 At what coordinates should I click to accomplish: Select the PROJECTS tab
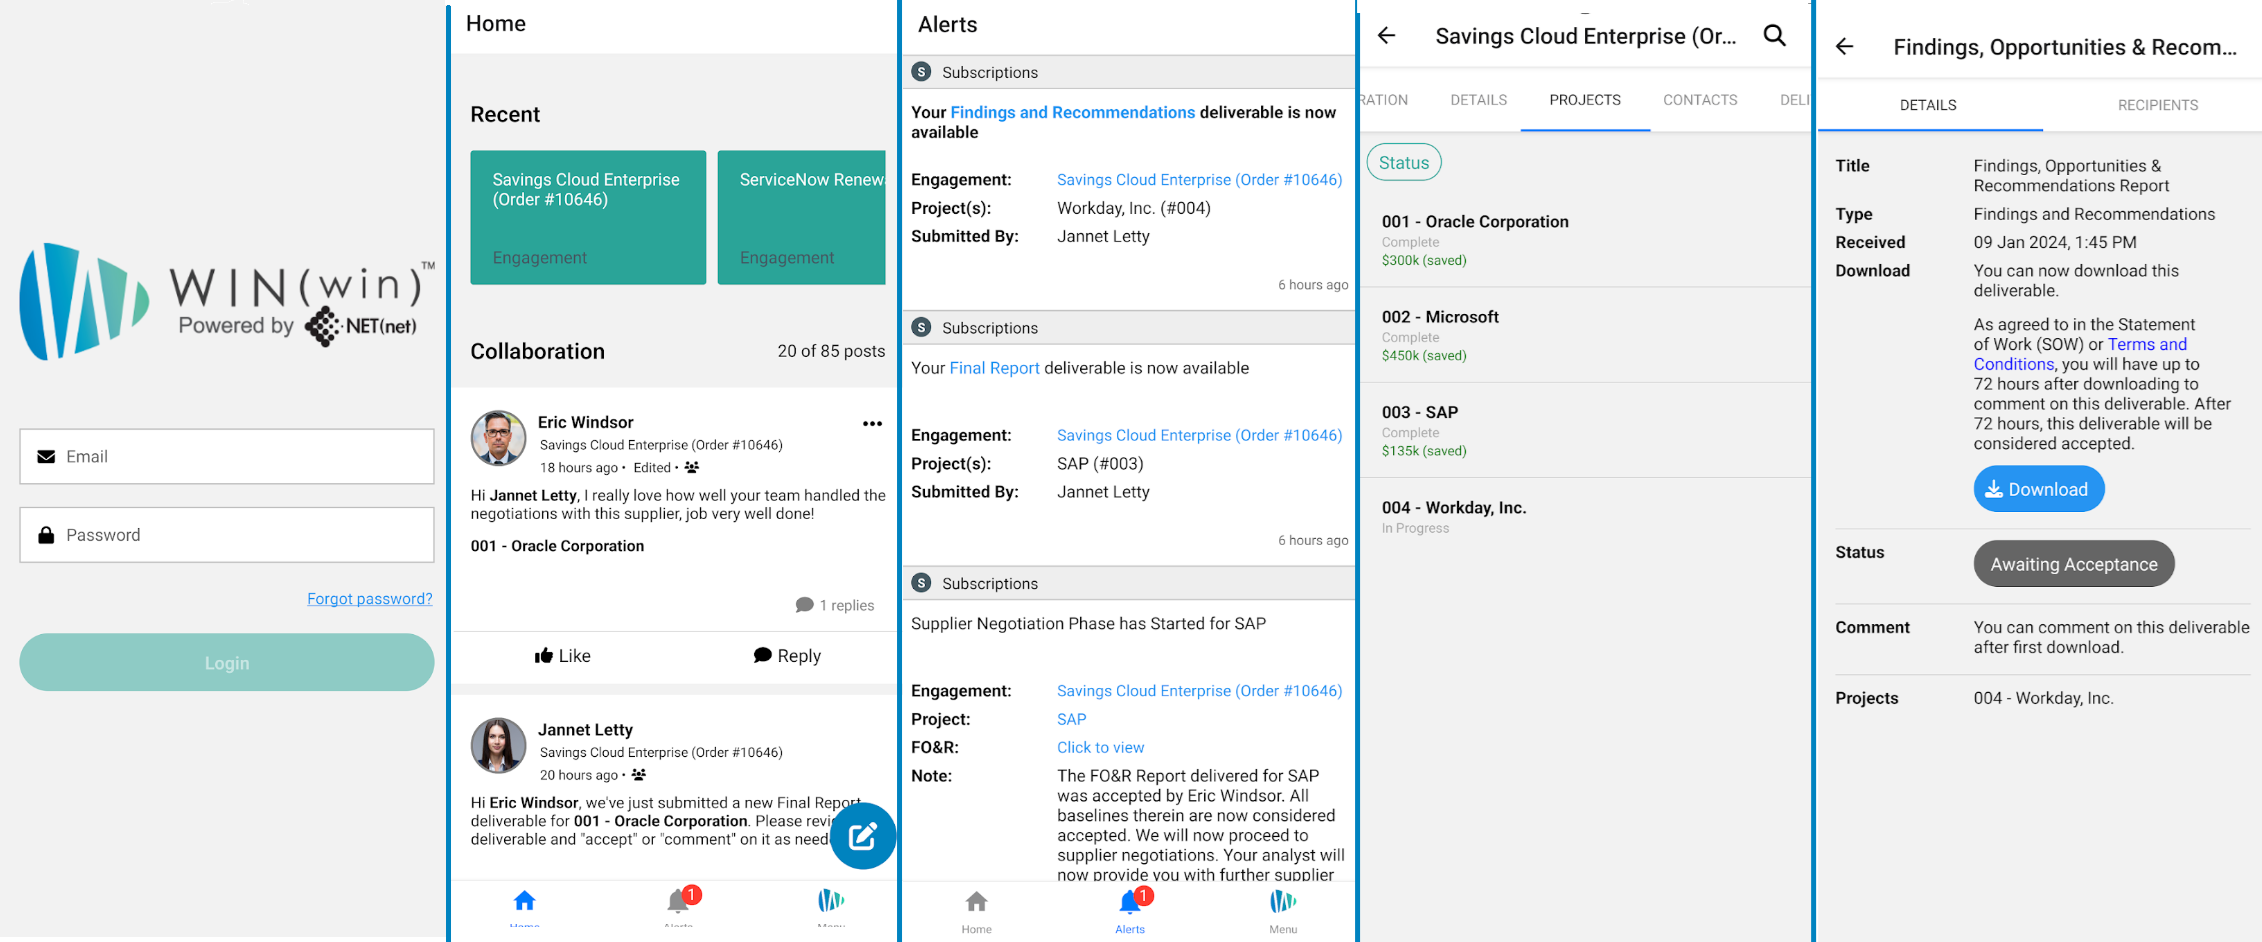(x=1585, y=100)
